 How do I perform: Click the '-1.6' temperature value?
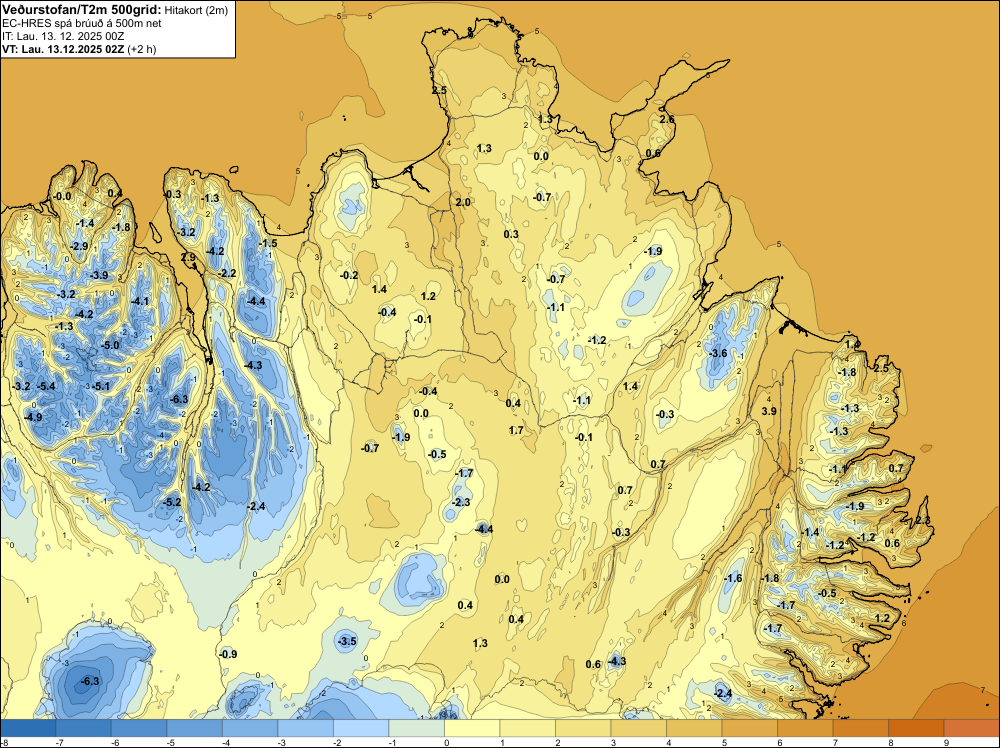pyautogui.click(x=733, y=578)
